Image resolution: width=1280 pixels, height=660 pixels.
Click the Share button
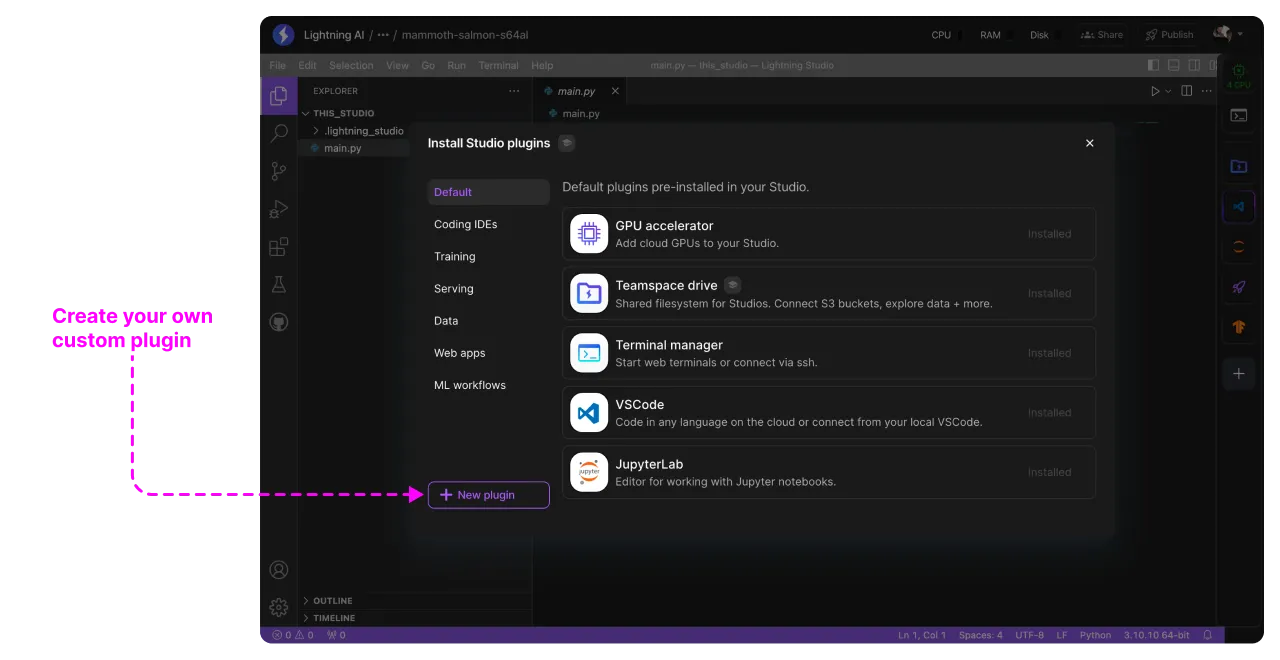click(x=1102, y=35)
